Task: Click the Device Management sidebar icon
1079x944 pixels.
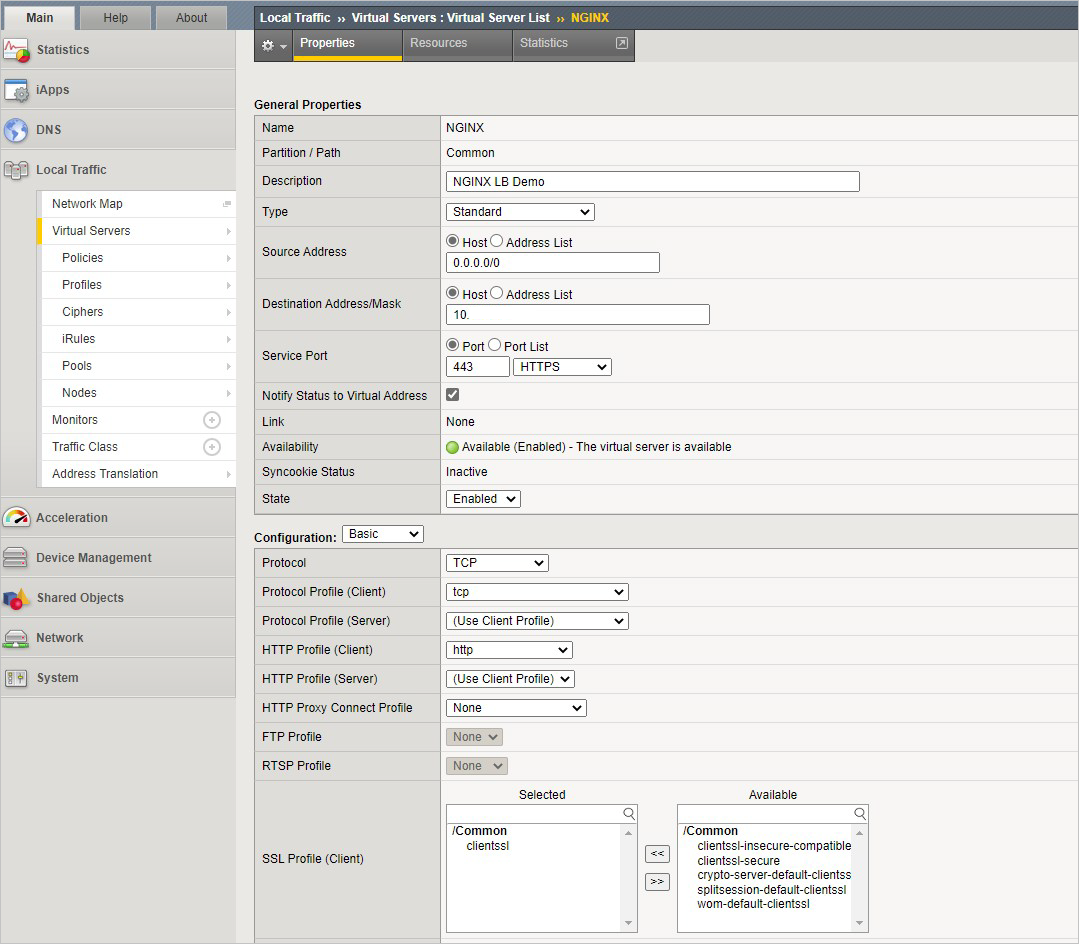Action: tap(17, 557)
